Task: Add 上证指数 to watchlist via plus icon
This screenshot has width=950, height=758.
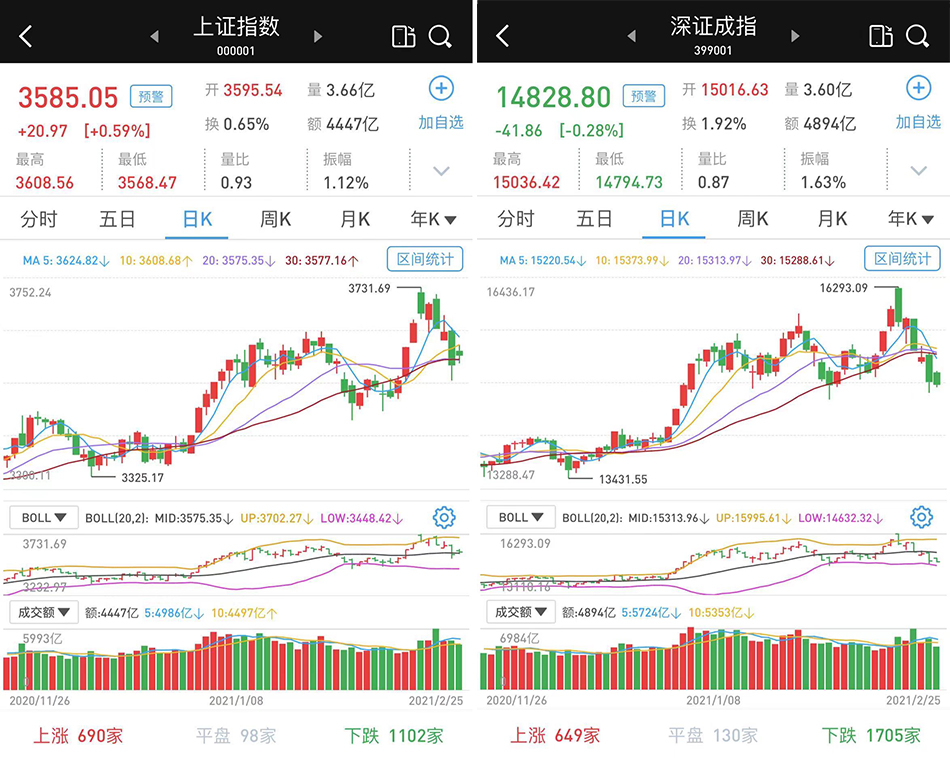Action: 441,89
